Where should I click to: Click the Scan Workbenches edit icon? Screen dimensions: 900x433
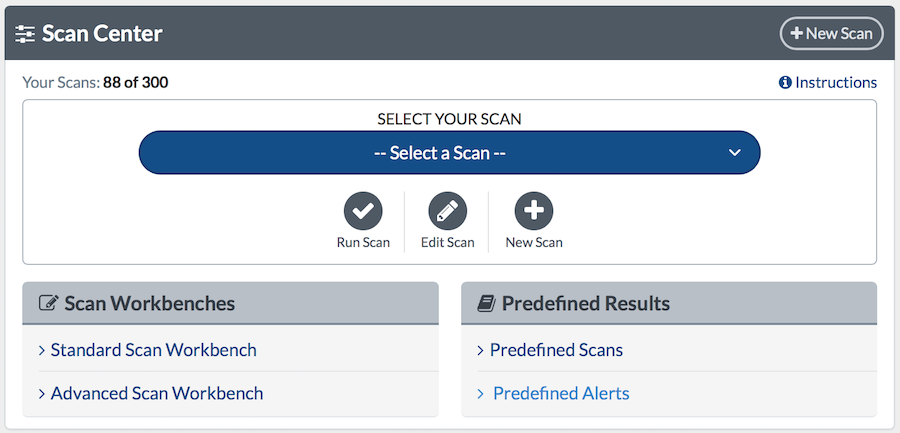click(x=47, y=303)
